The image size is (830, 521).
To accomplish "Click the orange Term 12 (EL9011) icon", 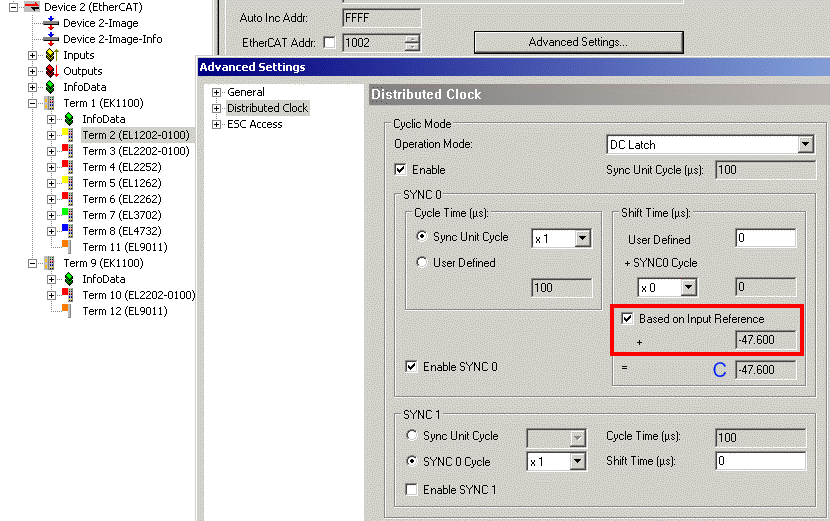I will click(x=67, y=310).
